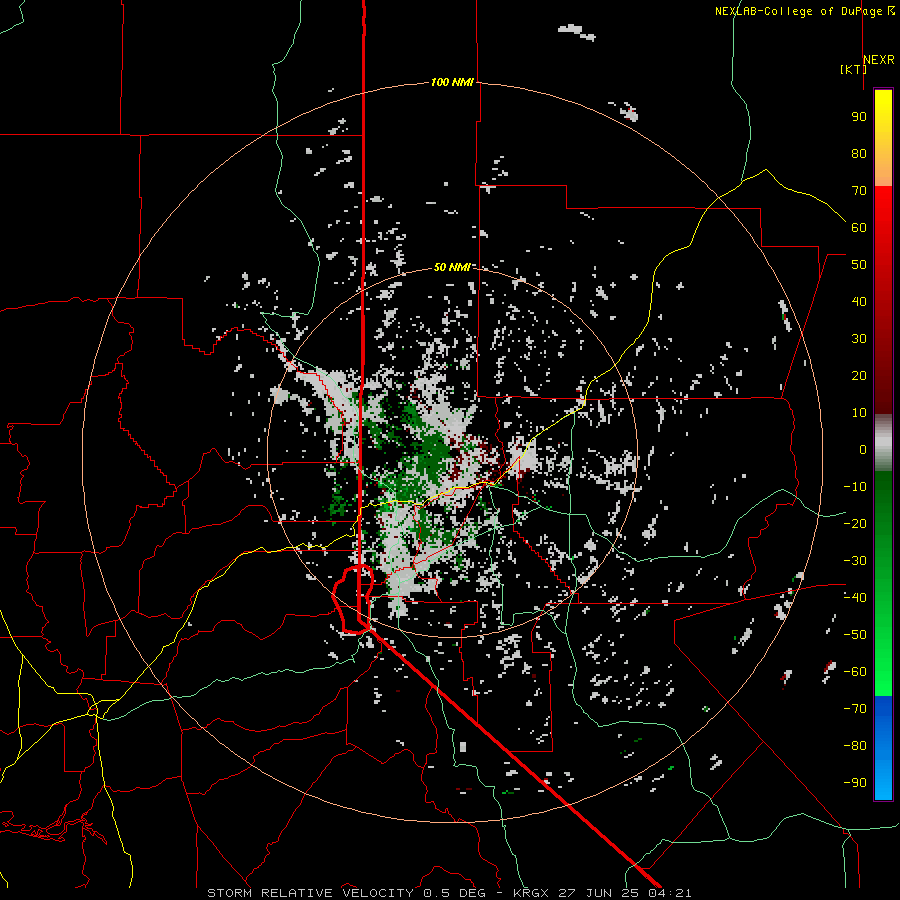Viewport: 900px width, 900px height.
Task: Click the NEXR label above color bar
Action: pos(878,60)
